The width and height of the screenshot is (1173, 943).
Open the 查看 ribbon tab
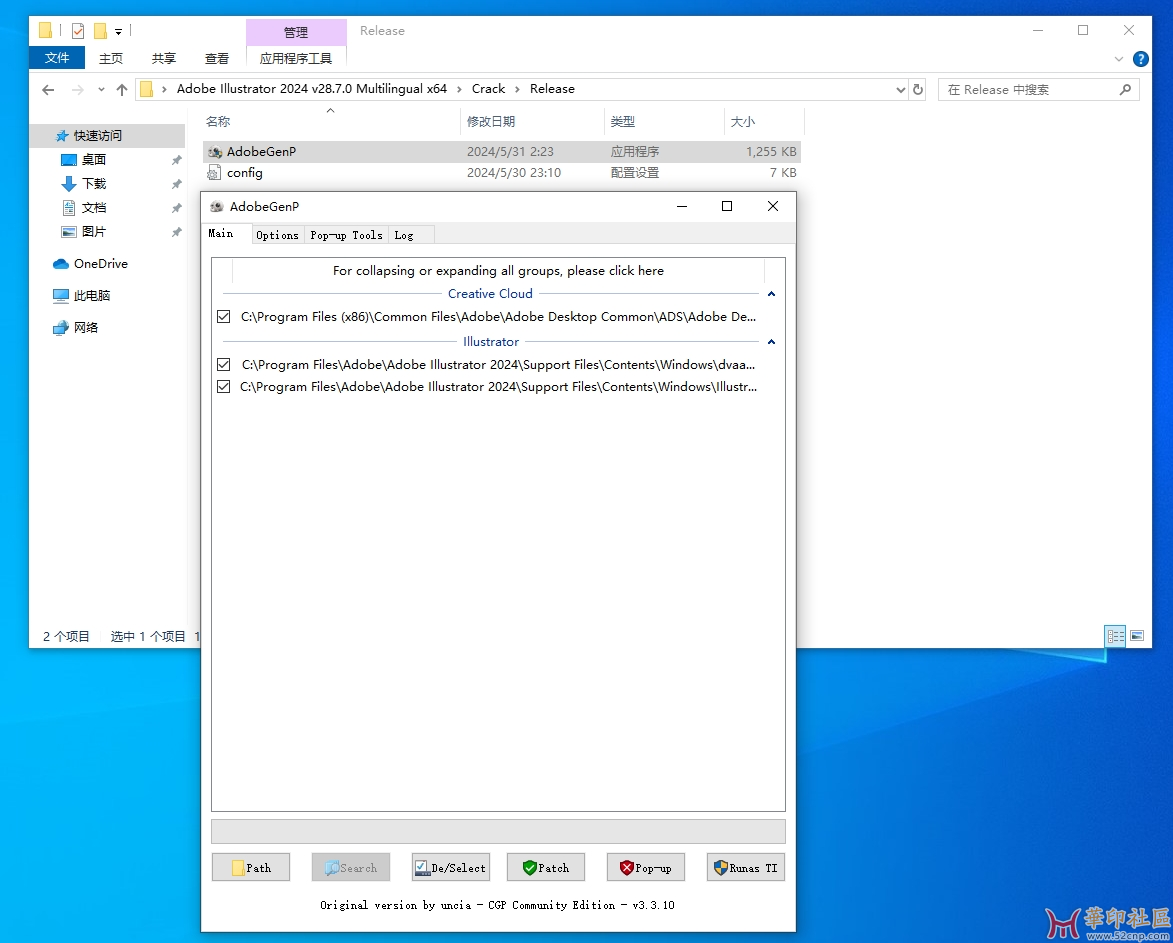[x=217, y=58]
